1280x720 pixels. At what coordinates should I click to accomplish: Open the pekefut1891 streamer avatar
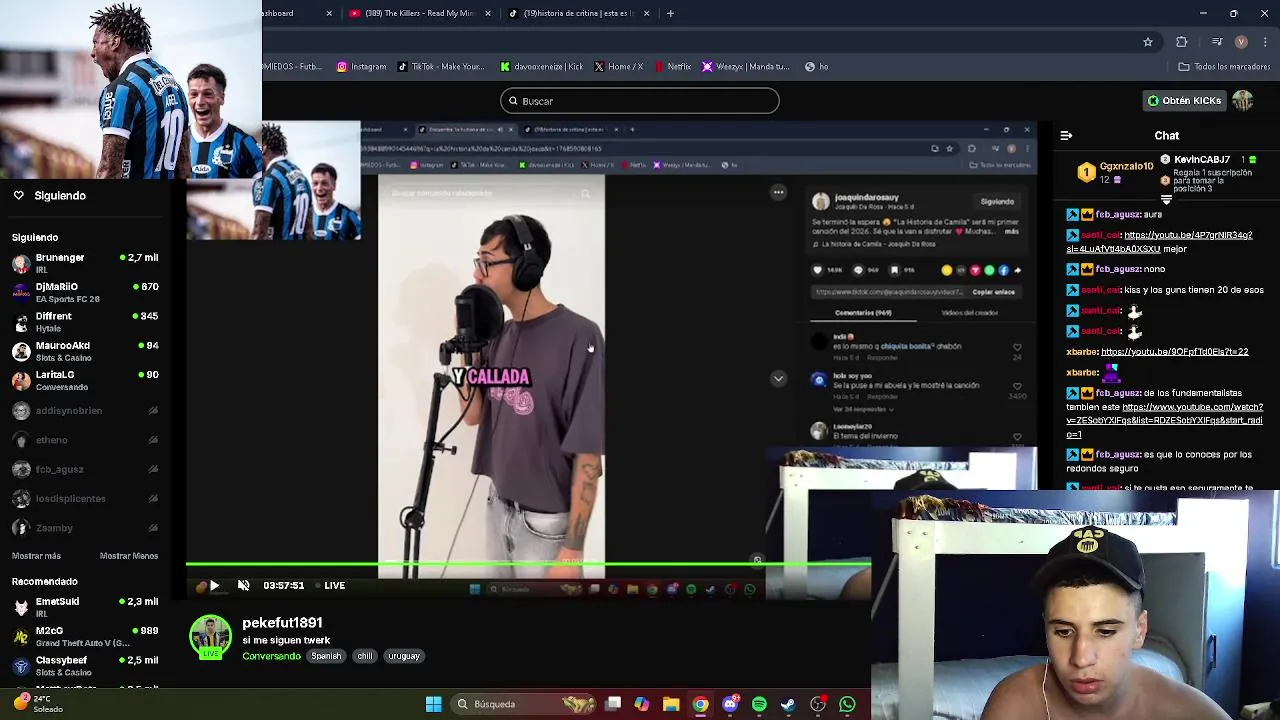(x=210, y=638)
